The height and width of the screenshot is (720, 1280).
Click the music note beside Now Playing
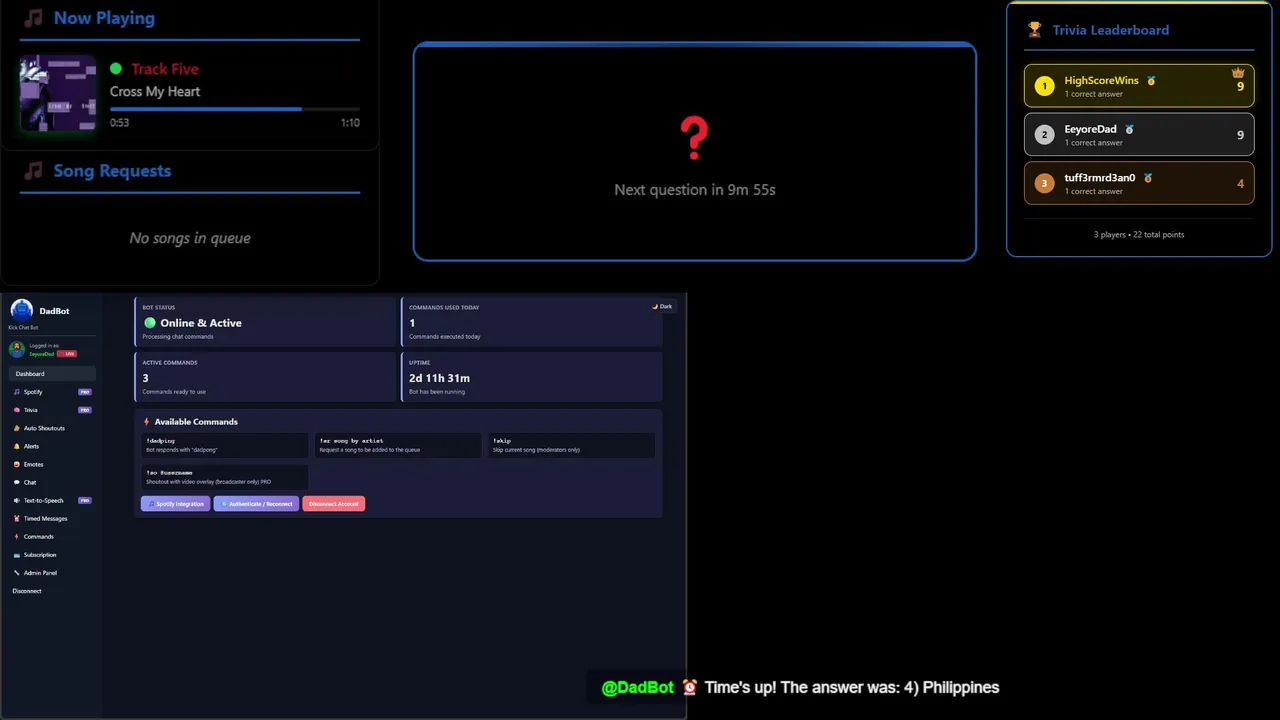point(33,18)
